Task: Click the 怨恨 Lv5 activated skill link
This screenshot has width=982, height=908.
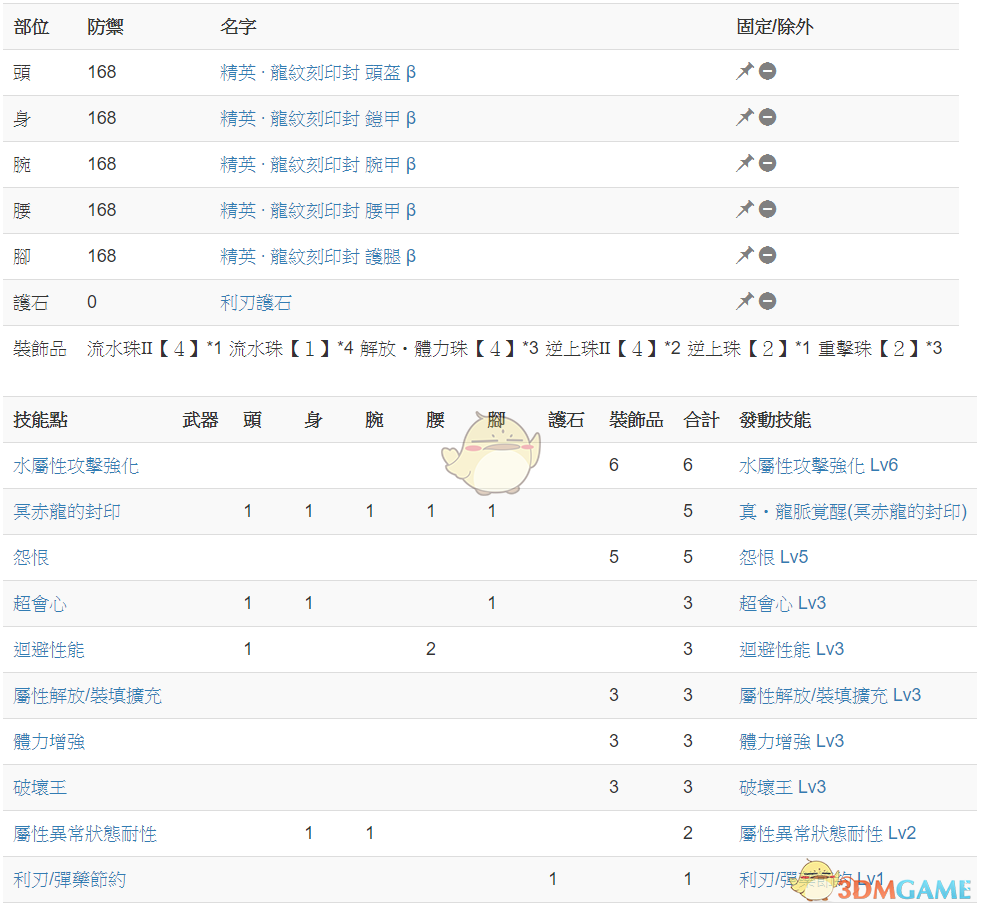Action: [x=773, y=558]
